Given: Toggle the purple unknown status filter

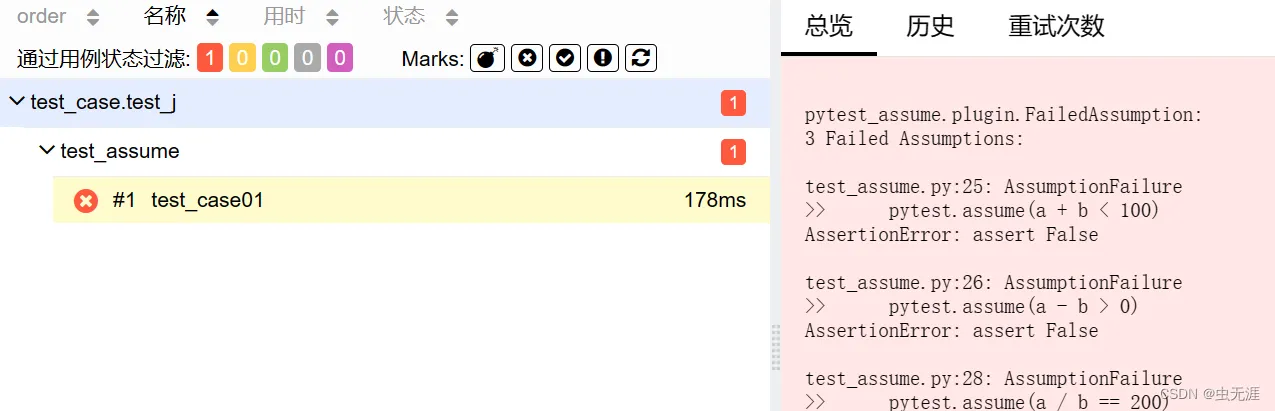Looking at the screenshot, I should pos(340,58).
